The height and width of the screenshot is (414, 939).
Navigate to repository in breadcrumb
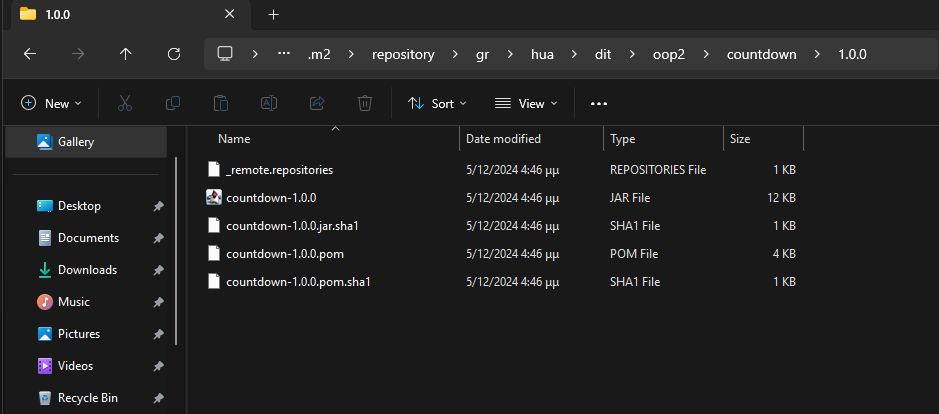pyautogui.click(x=403, y=55)
